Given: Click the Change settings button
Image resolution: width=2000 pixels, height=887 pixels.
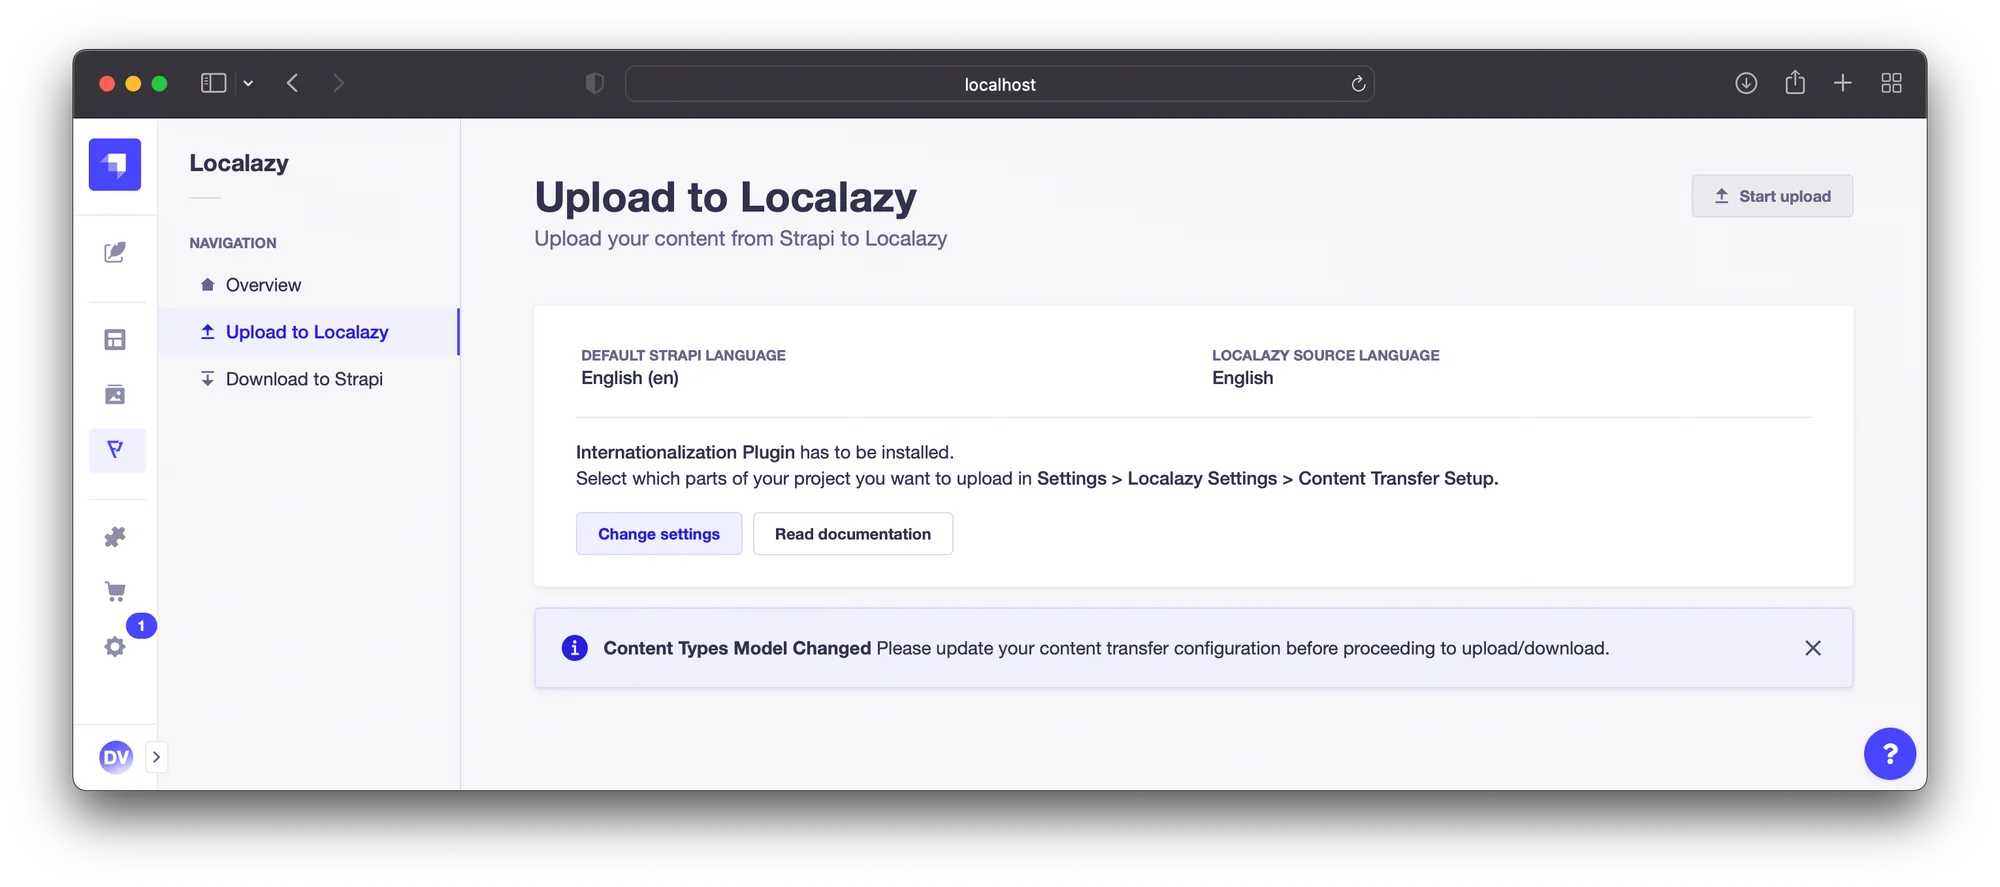Looking at the screenshot, I should pyautogui.click(x=659, y=534).
